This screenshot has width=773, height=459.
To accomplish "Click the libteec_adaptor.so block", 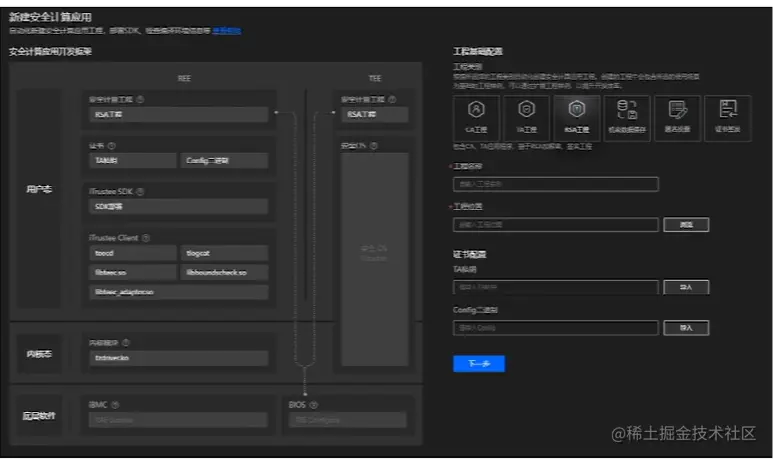I will tap(178, 292).
